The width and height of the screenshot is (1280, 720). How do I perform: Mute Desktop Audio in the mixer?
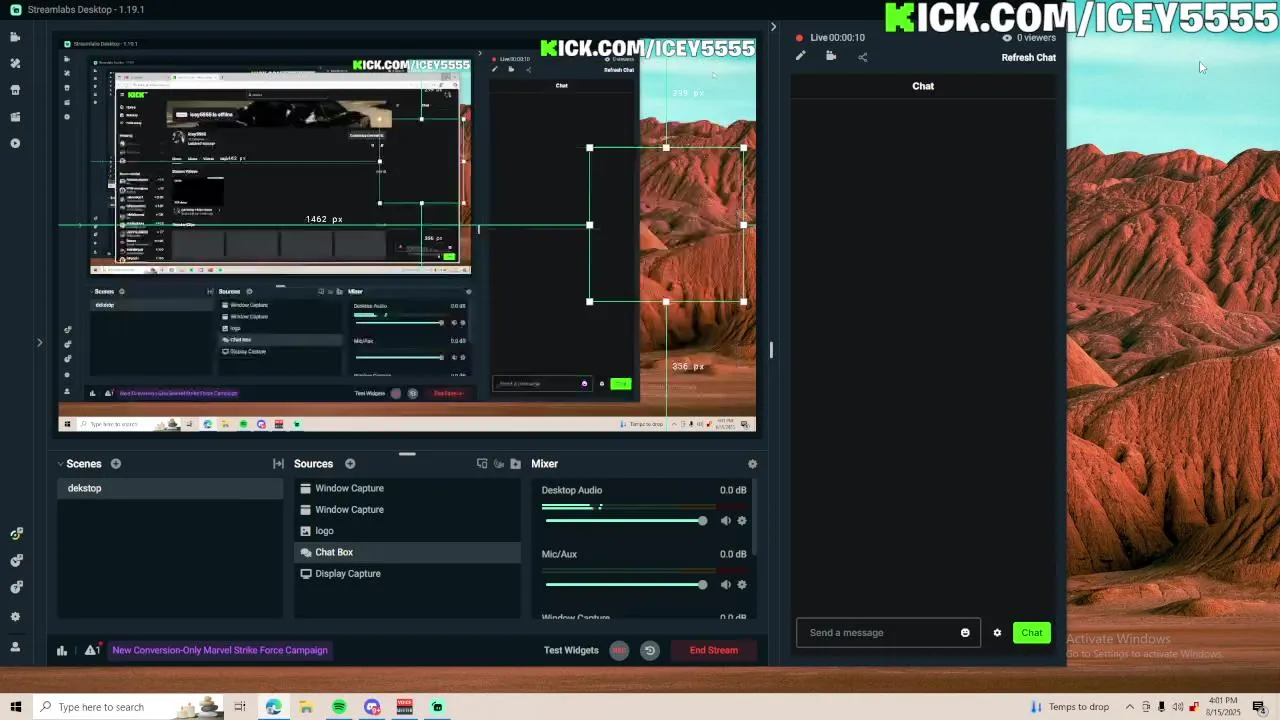click(x=726, y=521)
